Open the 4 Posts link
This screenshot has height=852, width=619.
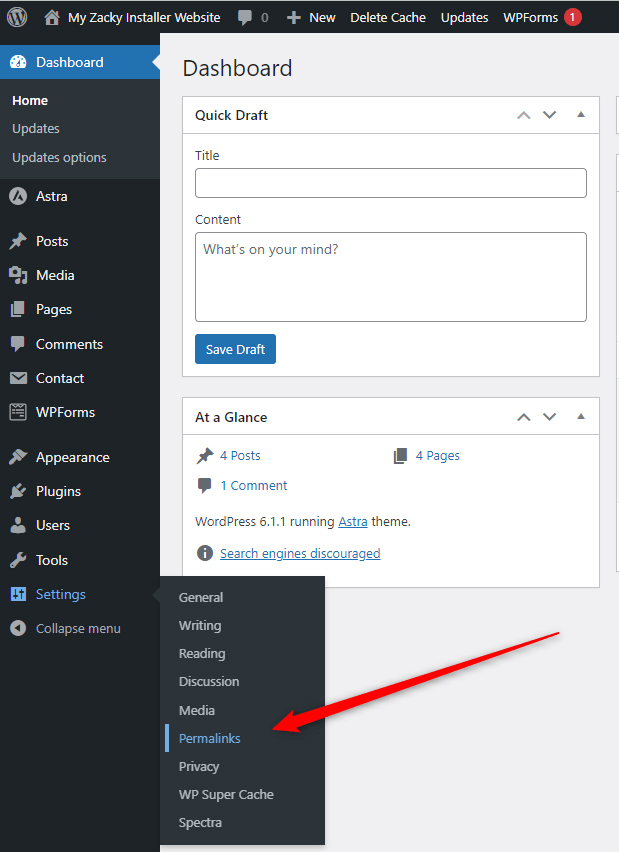coord(240,455)
